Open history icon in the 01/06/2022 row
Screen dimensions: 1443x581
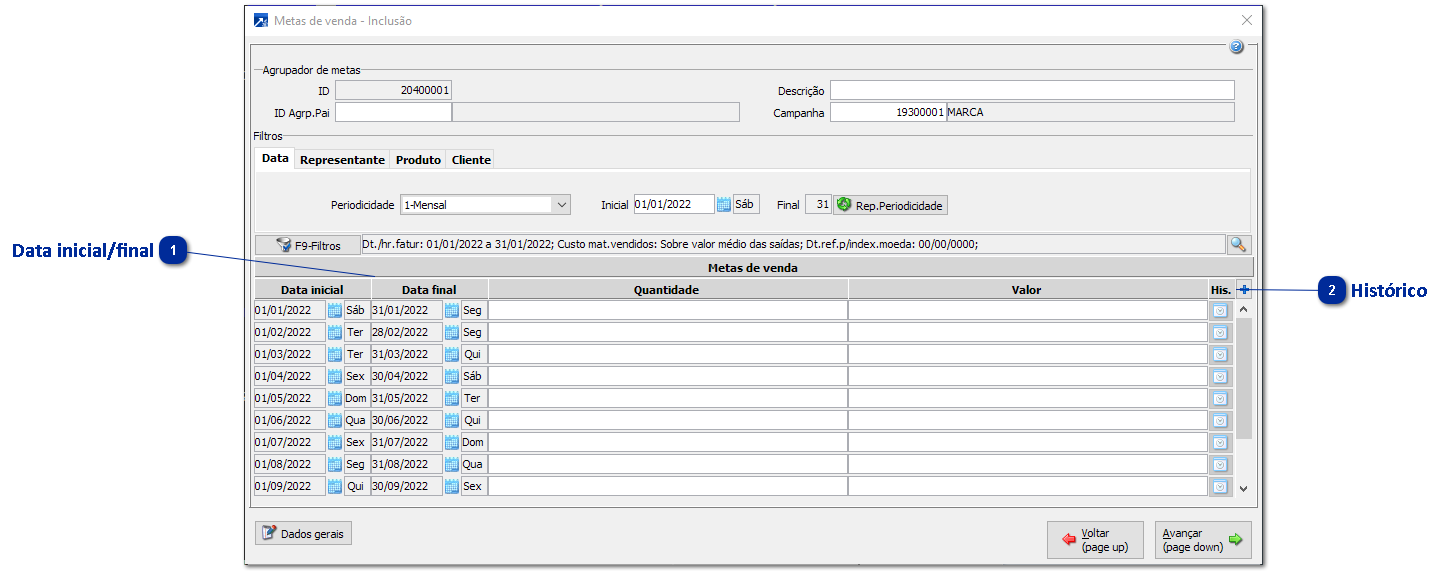point(1220,421)
